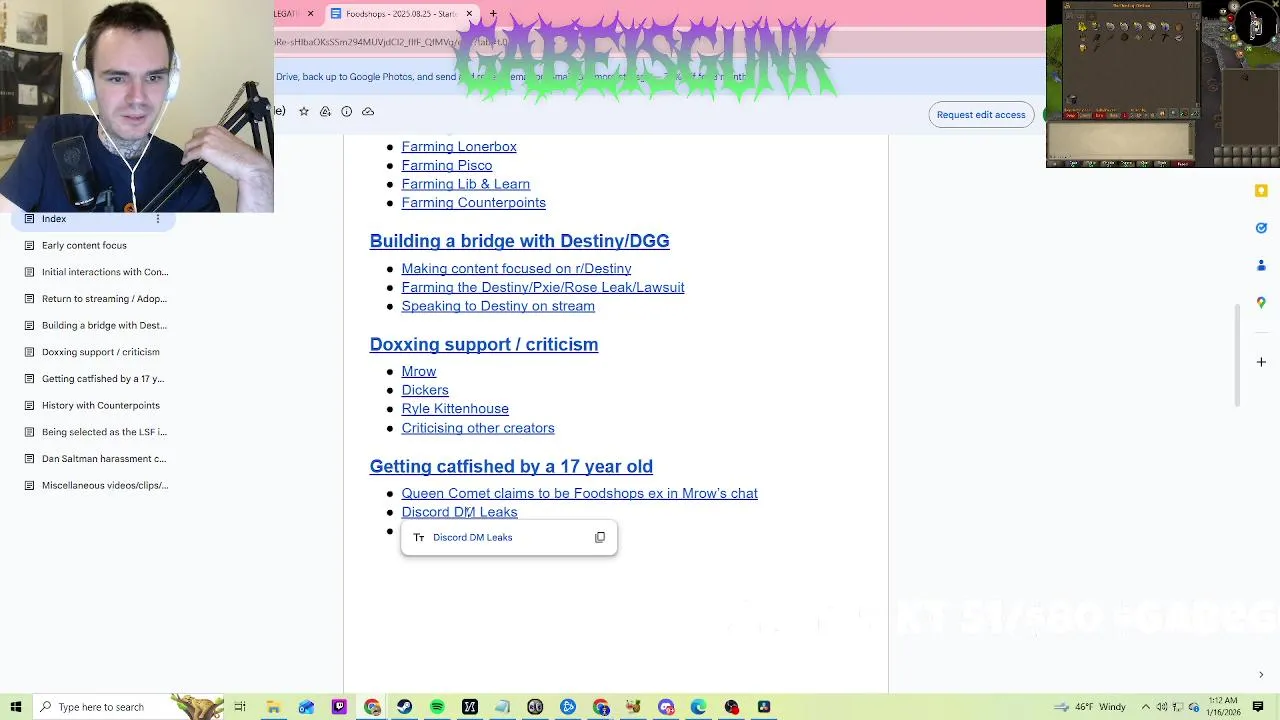Click Request edit access button
1280x720 pixels.
tap(981, 114)
